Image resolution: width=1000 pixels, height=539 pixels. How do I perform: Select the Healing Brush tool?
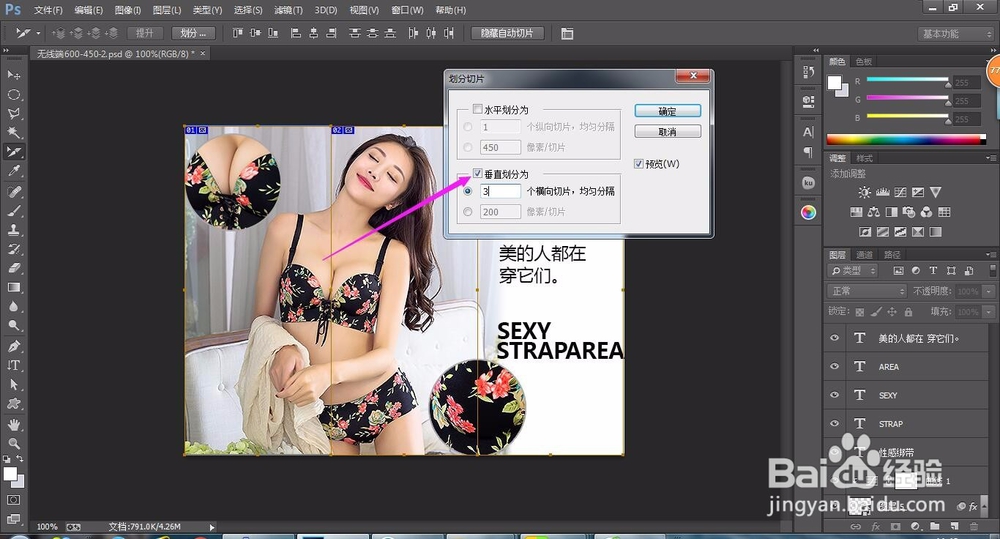coord(13,191)
